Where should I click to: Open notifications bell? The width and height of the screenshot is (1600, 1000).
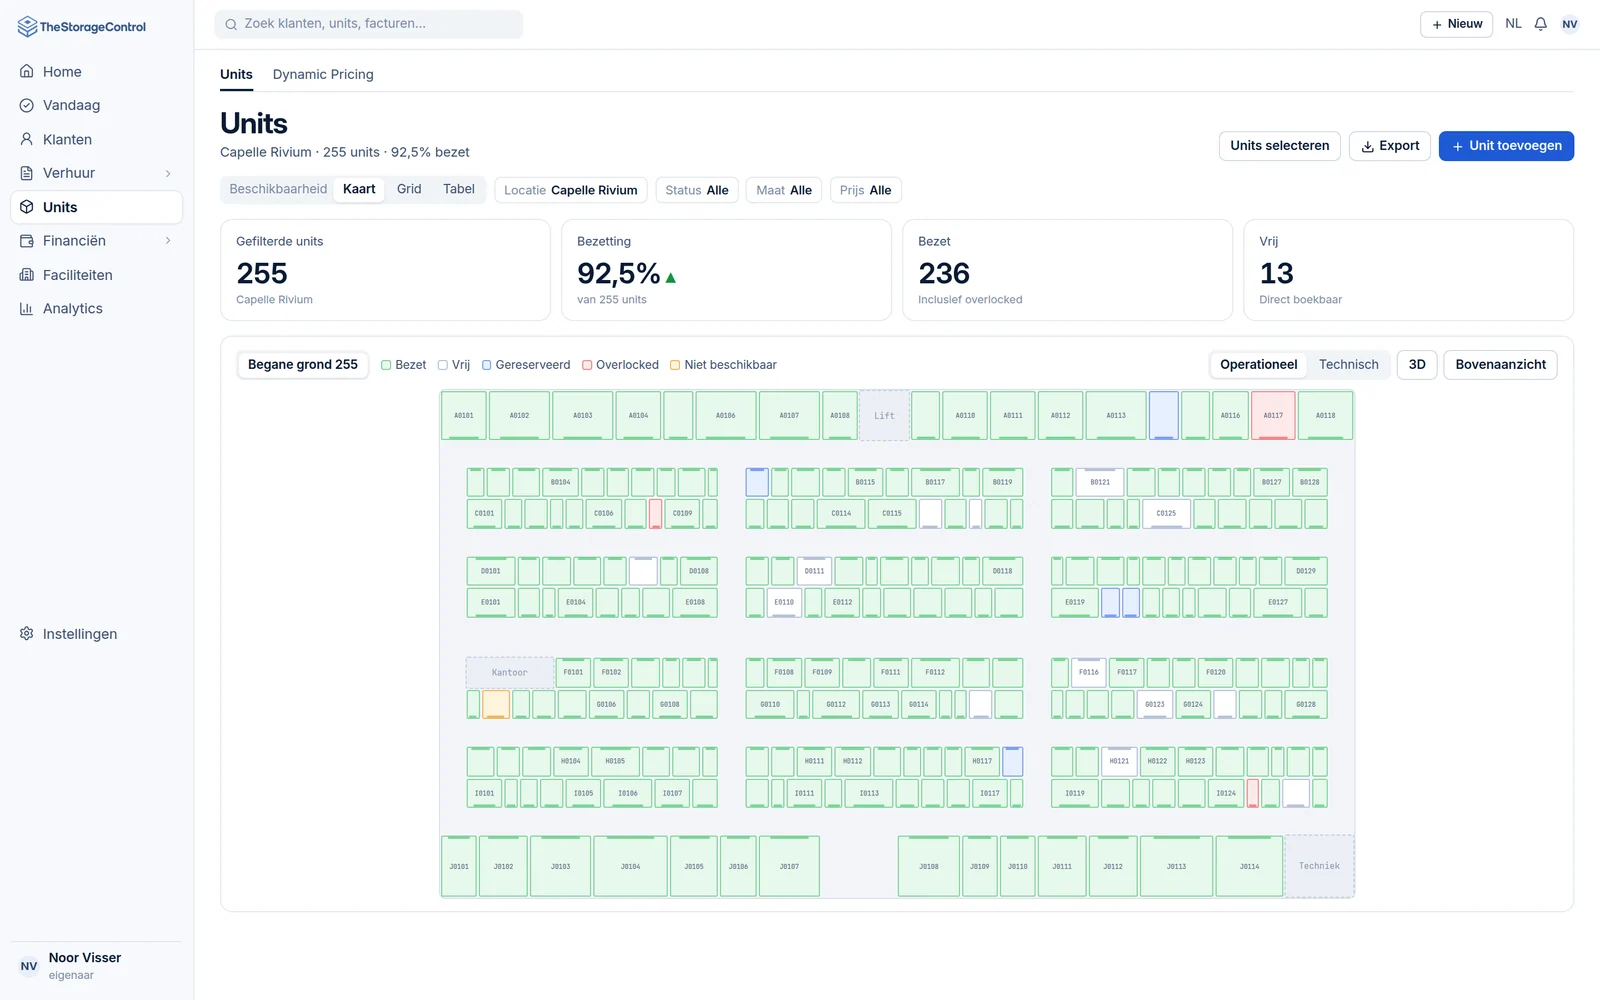[x=1541, y=24]
